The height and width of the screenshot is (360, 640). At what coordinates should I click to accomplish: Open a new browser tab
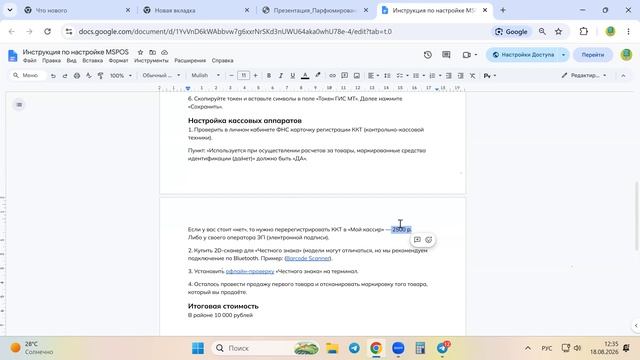coord(503,10)
